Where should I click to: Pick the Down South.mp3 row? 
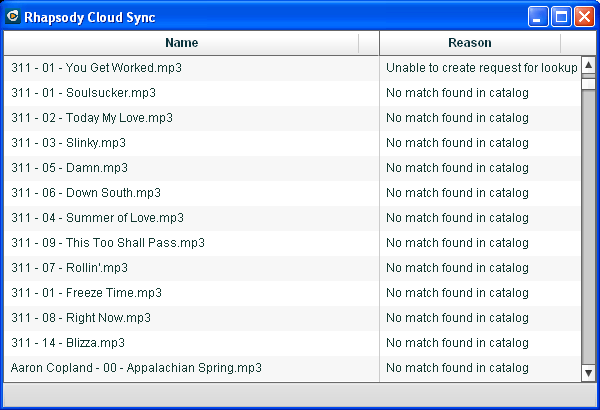86,193
